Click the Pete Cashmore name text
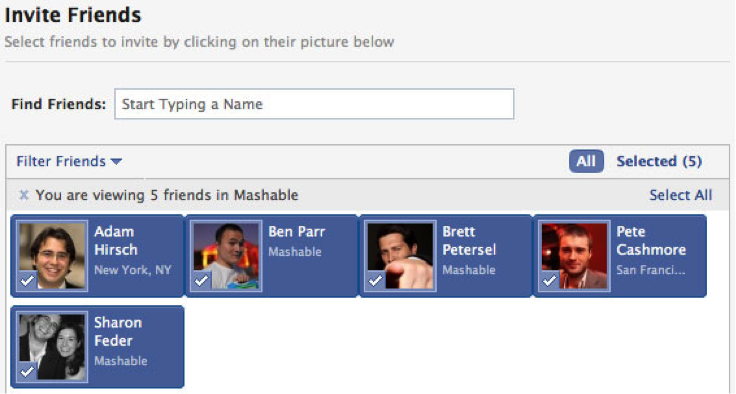Screen dimensions: 736x394 tap(651, 240)
